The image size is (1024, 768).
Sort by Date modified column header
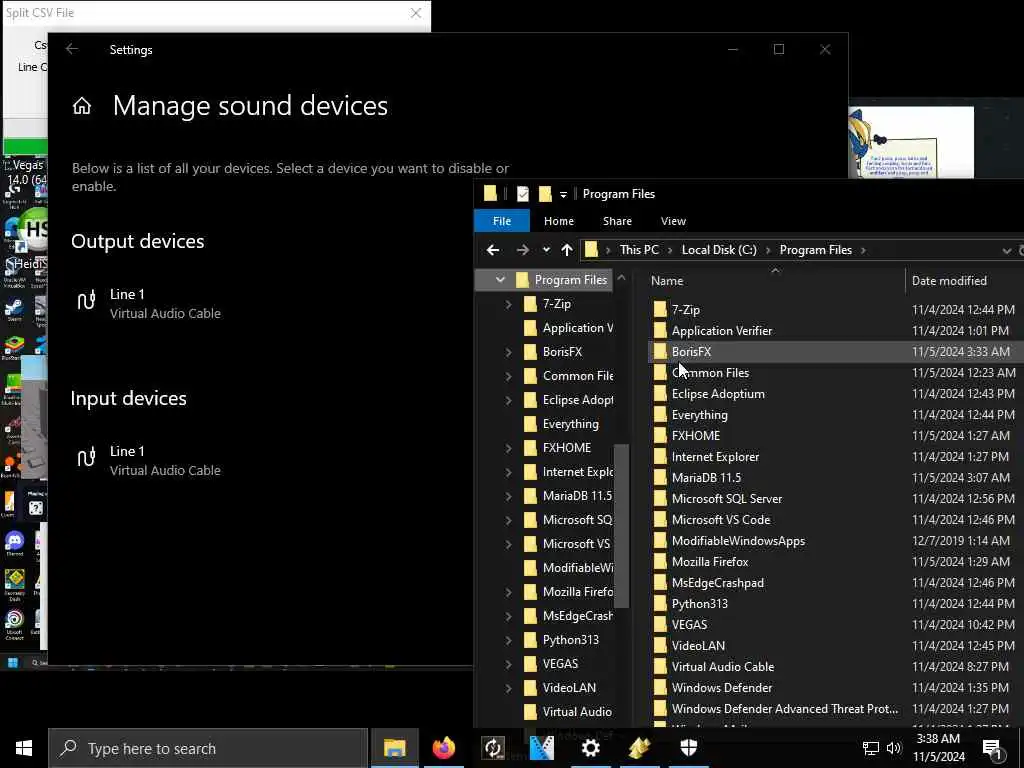[x=949, y=281]
